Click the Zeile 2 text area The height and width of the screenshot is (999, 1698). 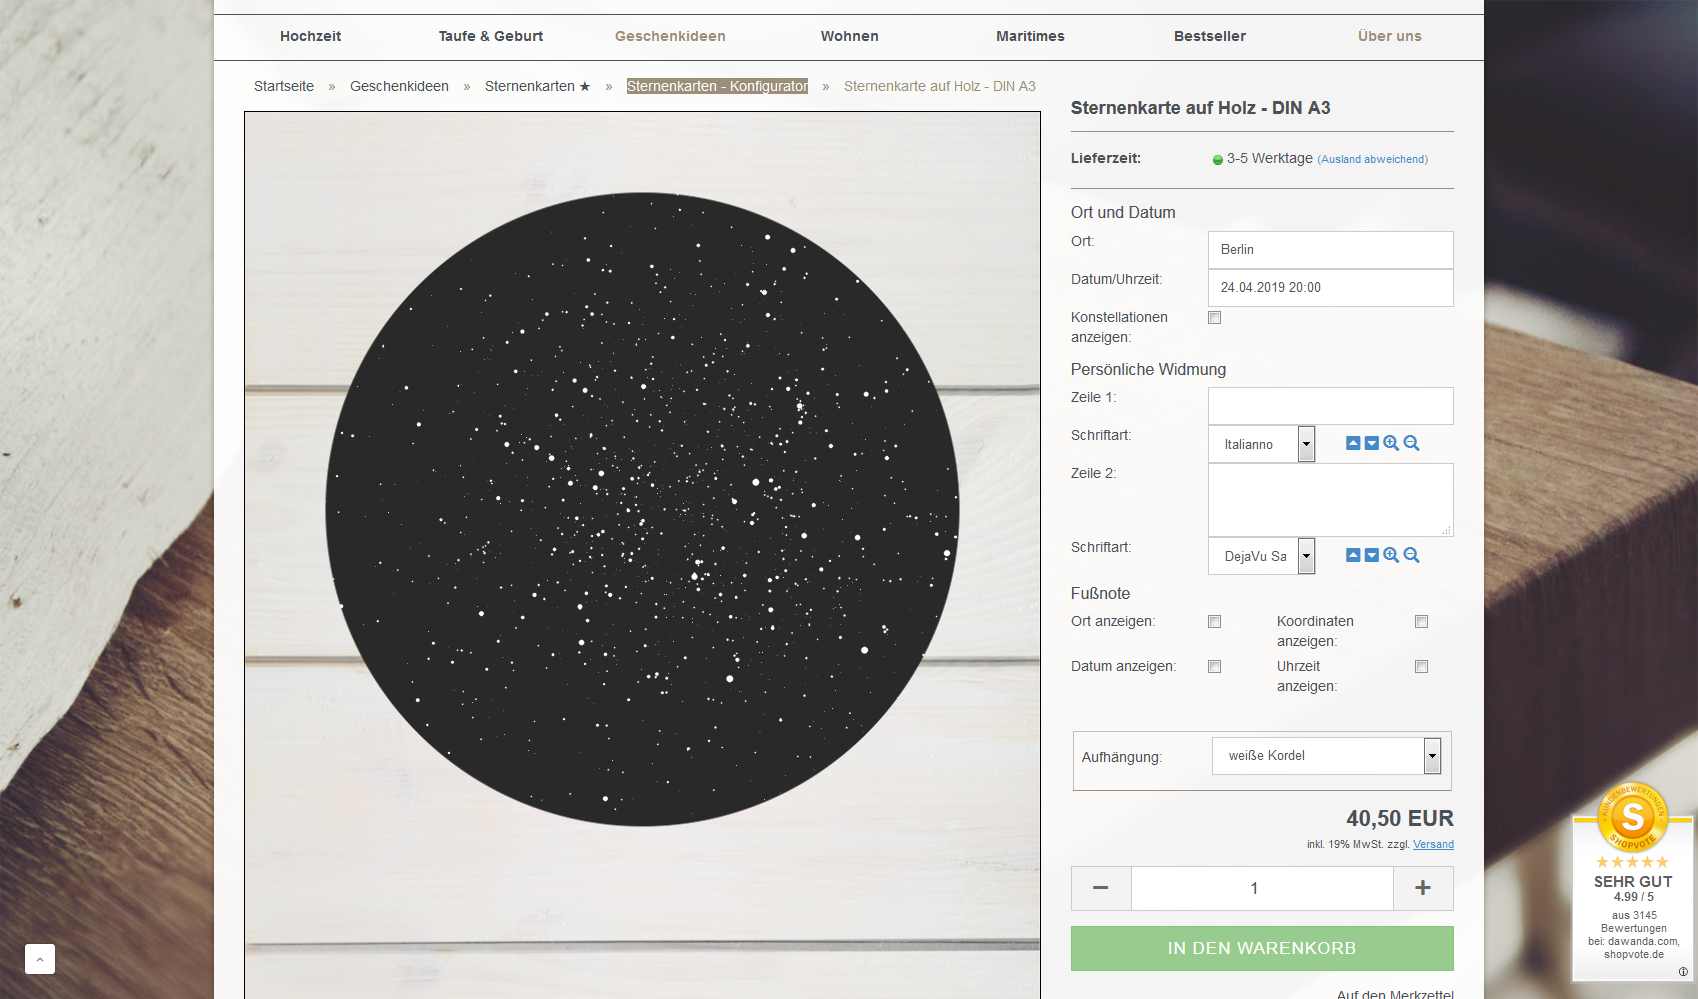[x=1331, y=500]
